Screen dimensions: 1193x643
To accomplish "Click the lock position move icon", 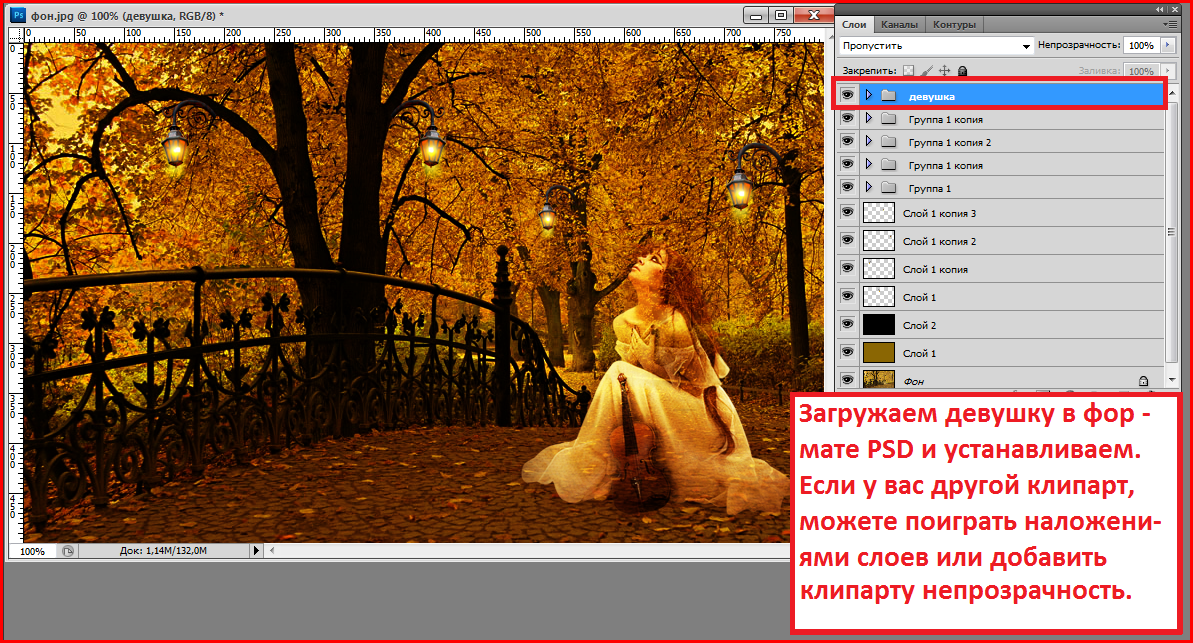I will pyautogui.click(x=945, y=71).
